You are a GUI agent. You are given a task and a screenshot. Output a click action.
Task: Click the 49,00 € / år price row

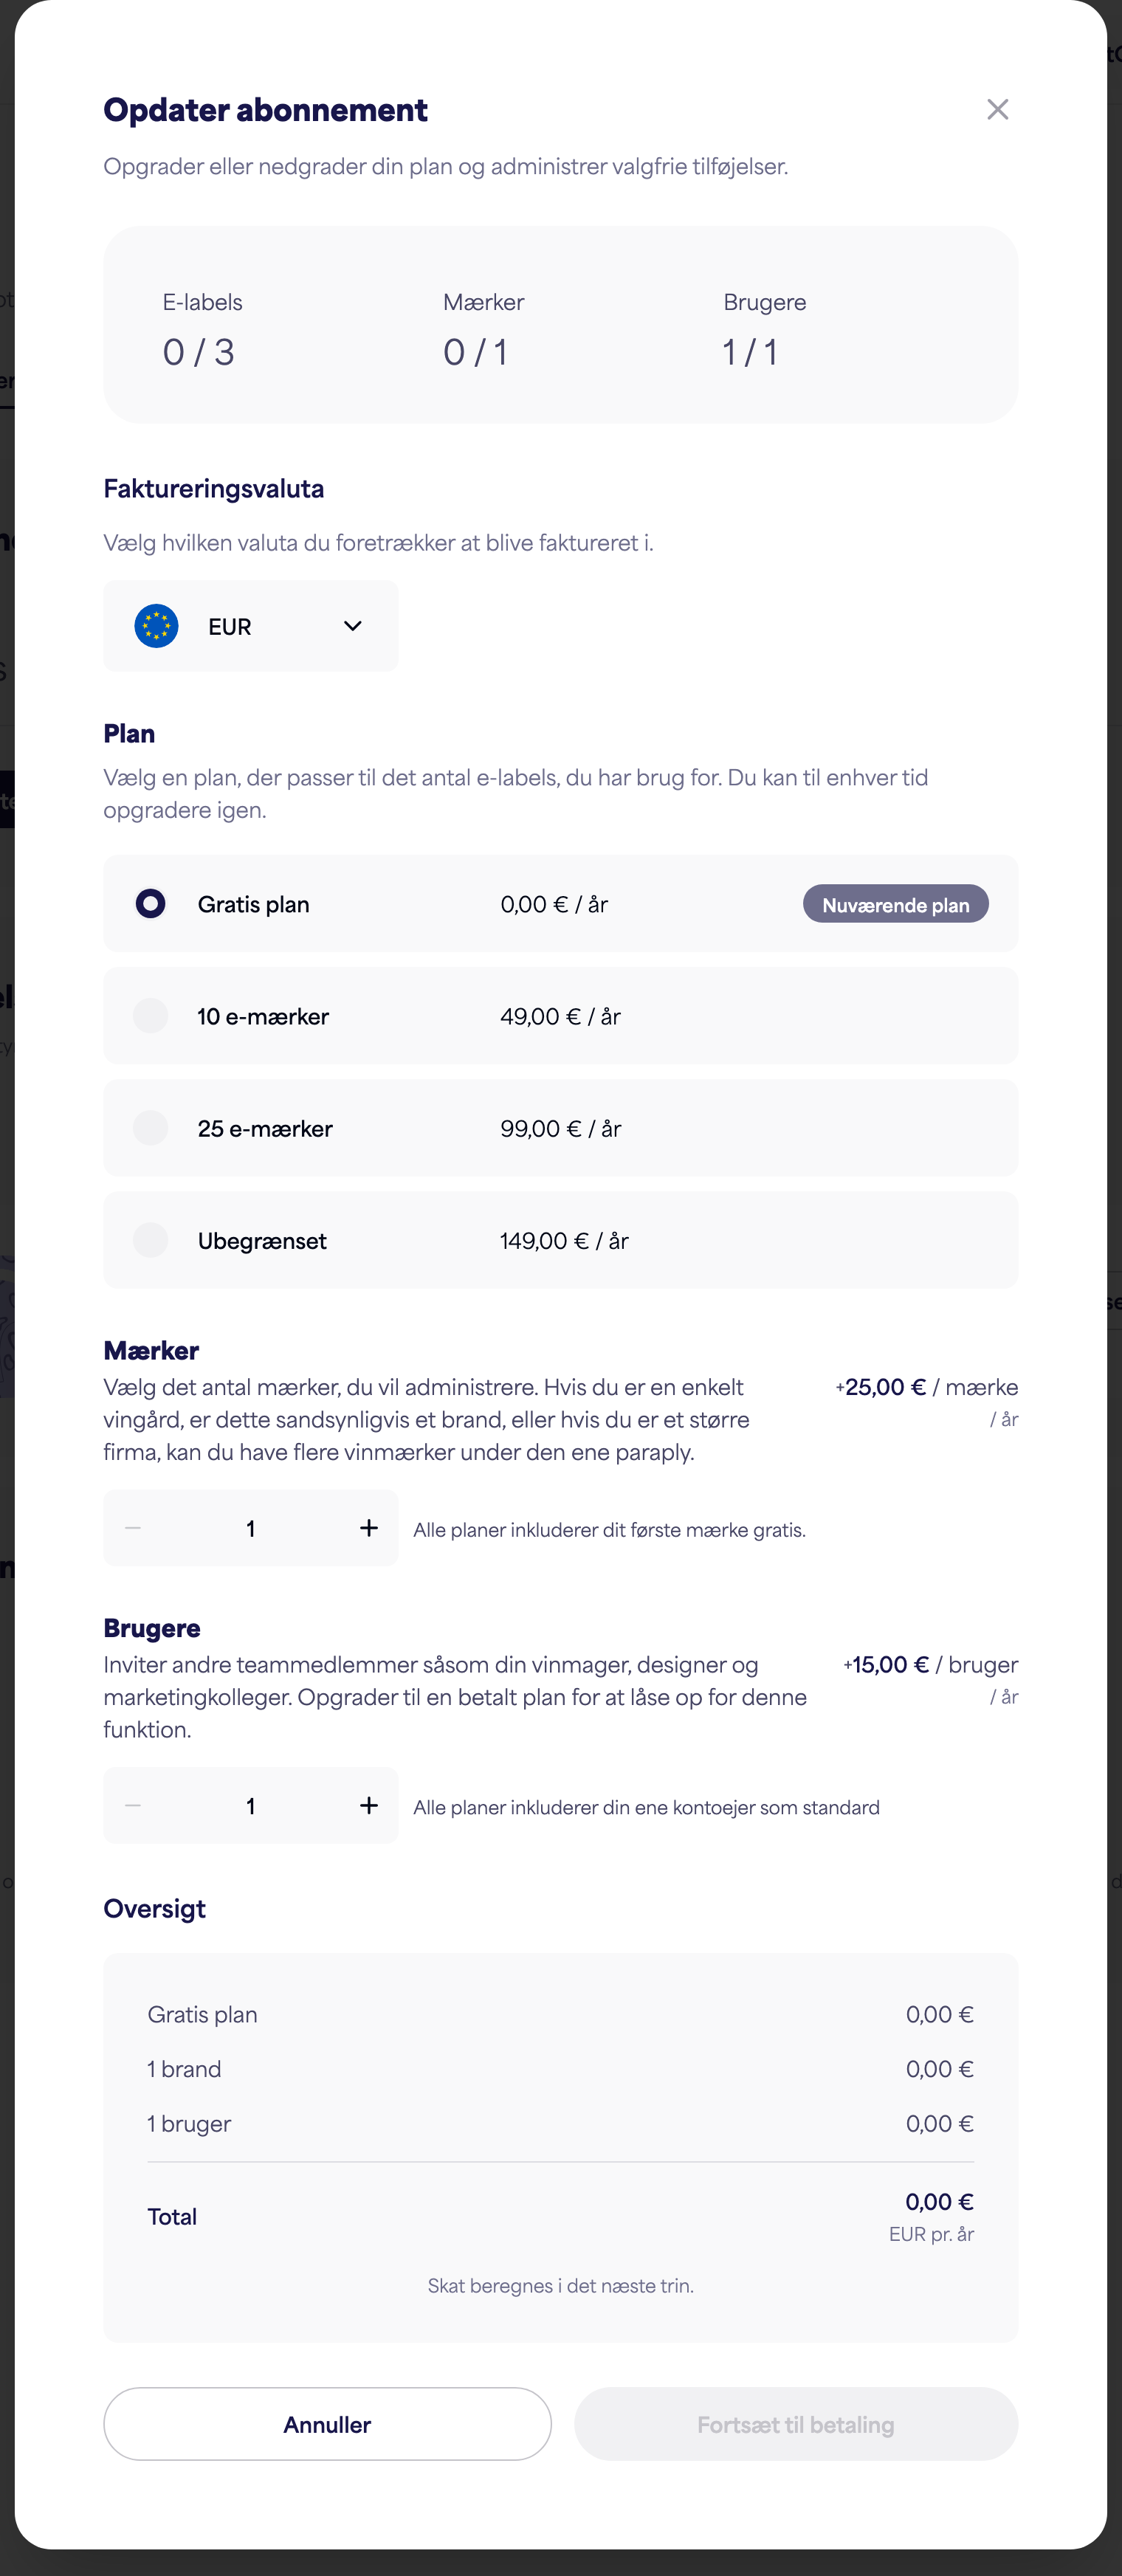coord(560,1016)
